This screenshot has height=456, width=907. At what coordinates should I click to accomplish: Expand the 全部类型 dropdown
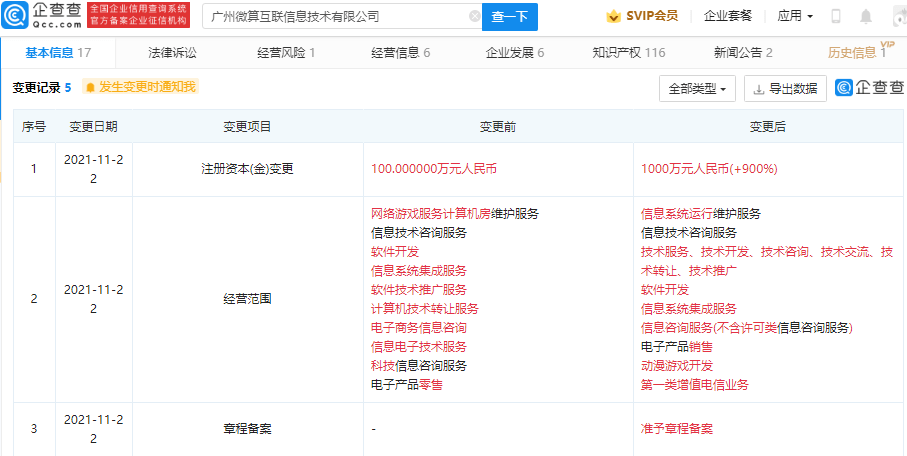pos(697,89)
